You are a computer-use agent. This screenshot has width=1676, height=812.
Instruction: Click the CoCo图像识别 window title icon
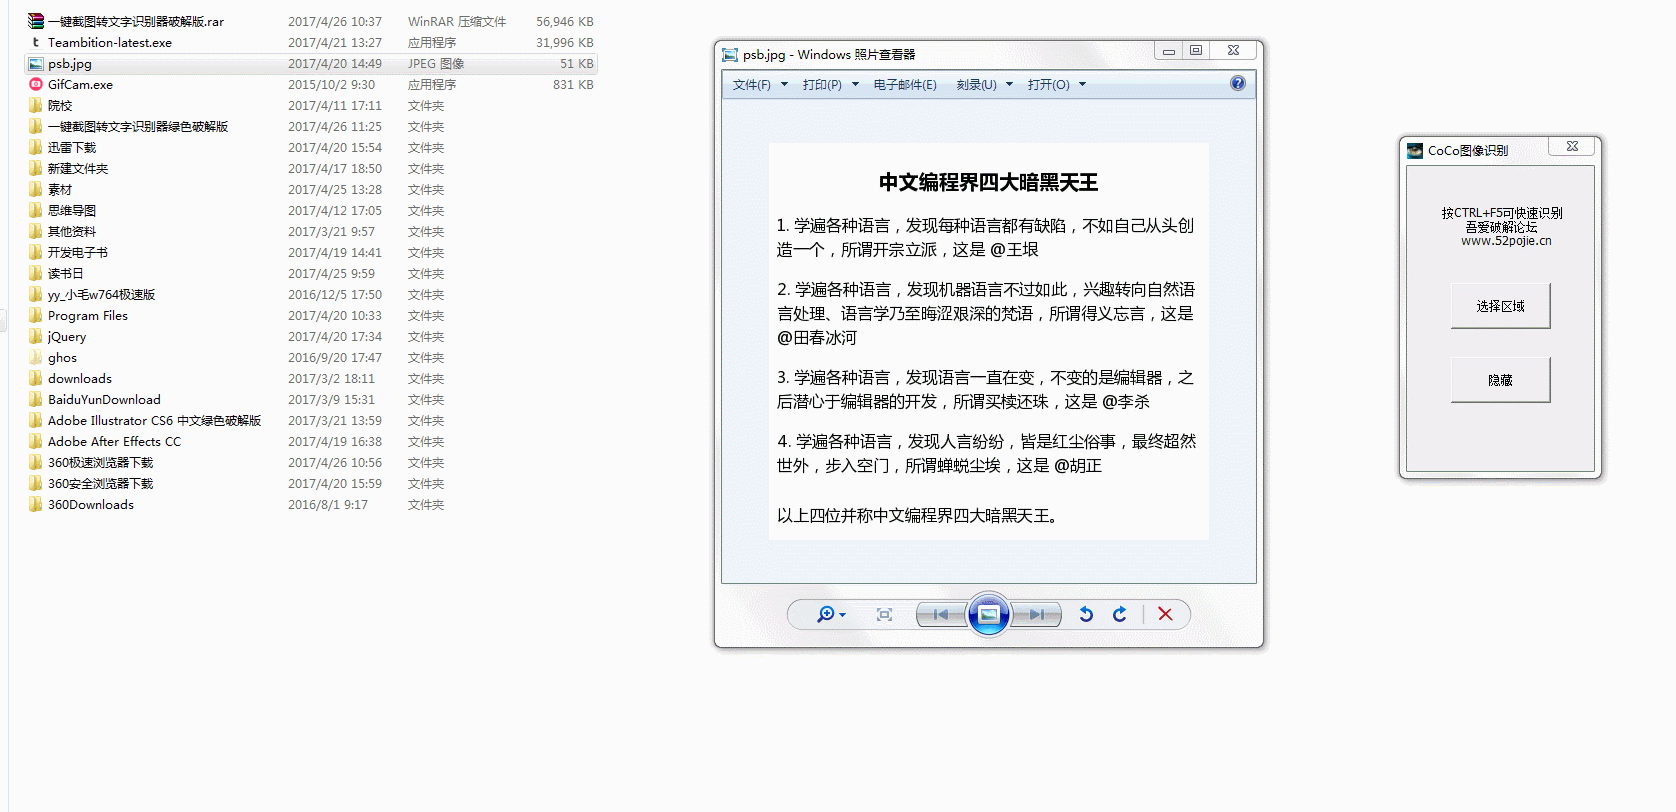tap(1415, 151)
